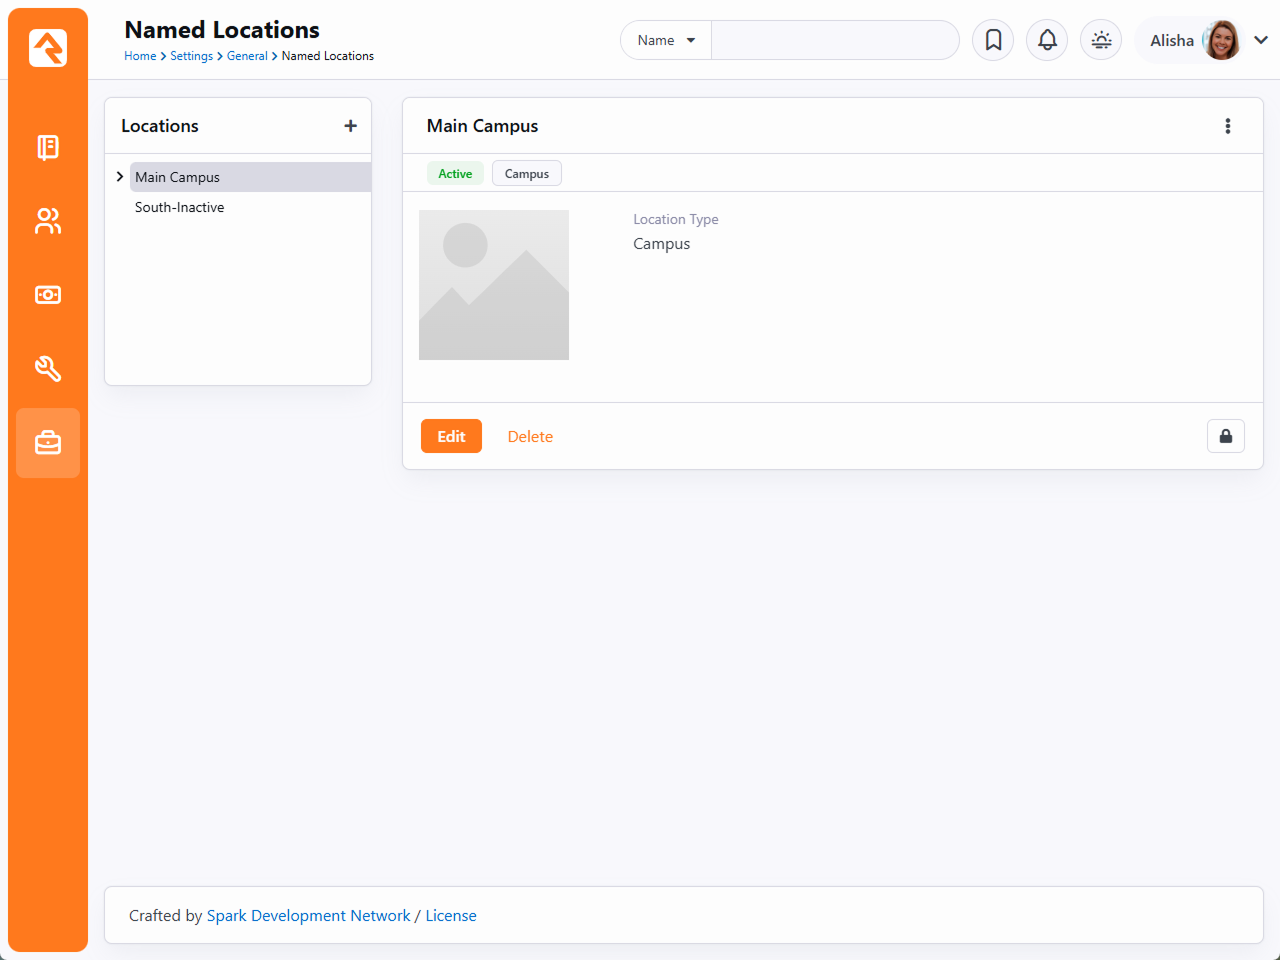Open the Finance money sidebar icon
Viewport: 1280px width, 960px height.
pos(48,295)
